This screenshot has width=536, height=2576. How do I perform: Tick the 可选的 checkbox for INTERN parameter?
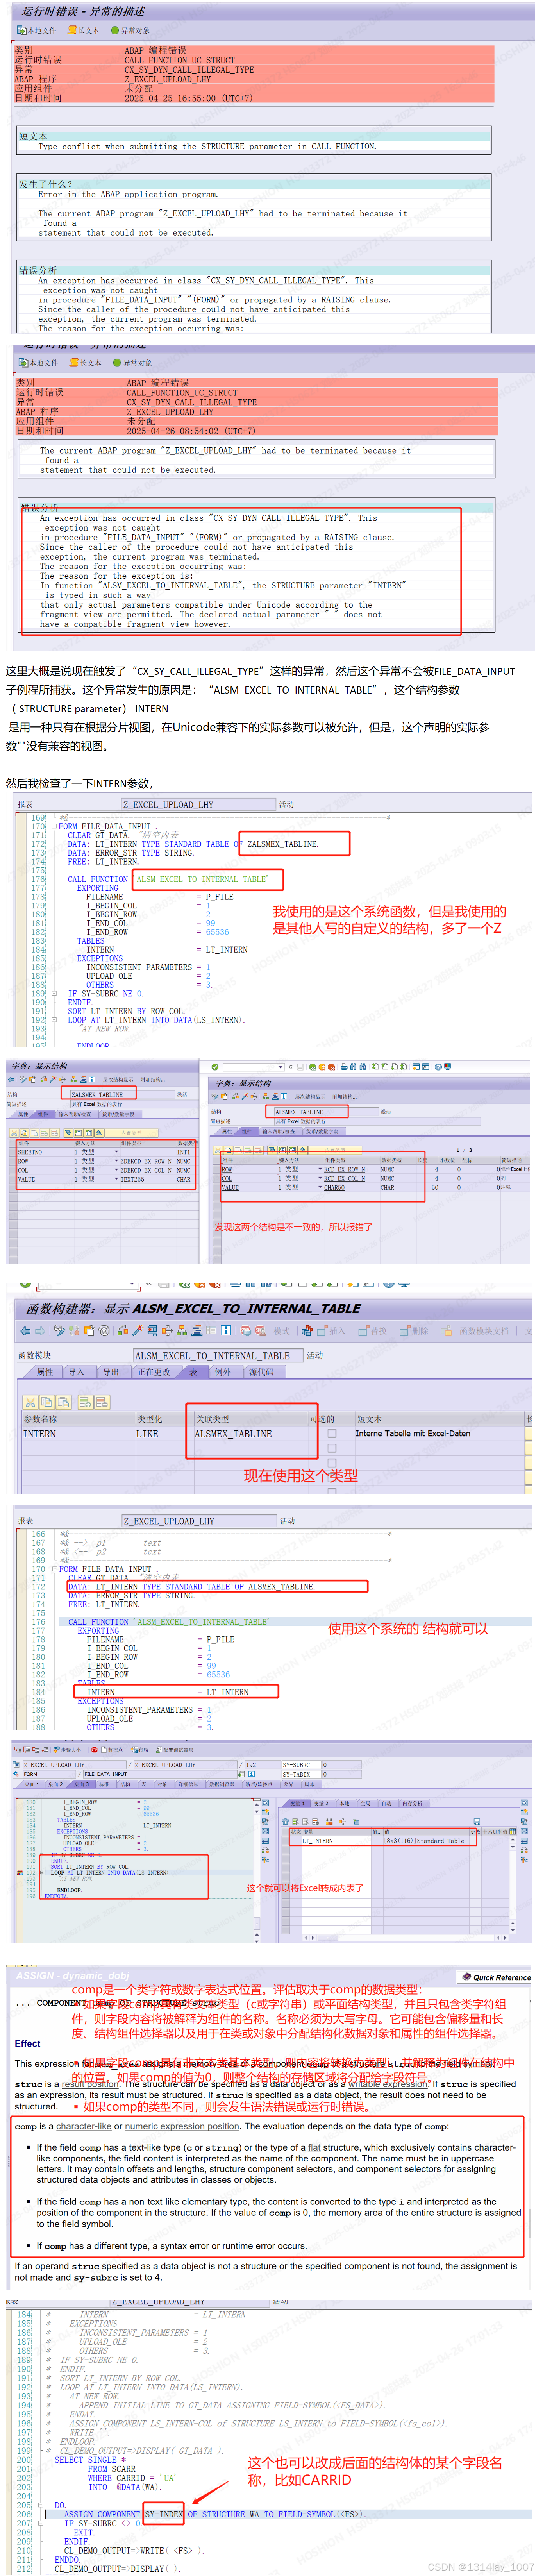coord(332,1434)
